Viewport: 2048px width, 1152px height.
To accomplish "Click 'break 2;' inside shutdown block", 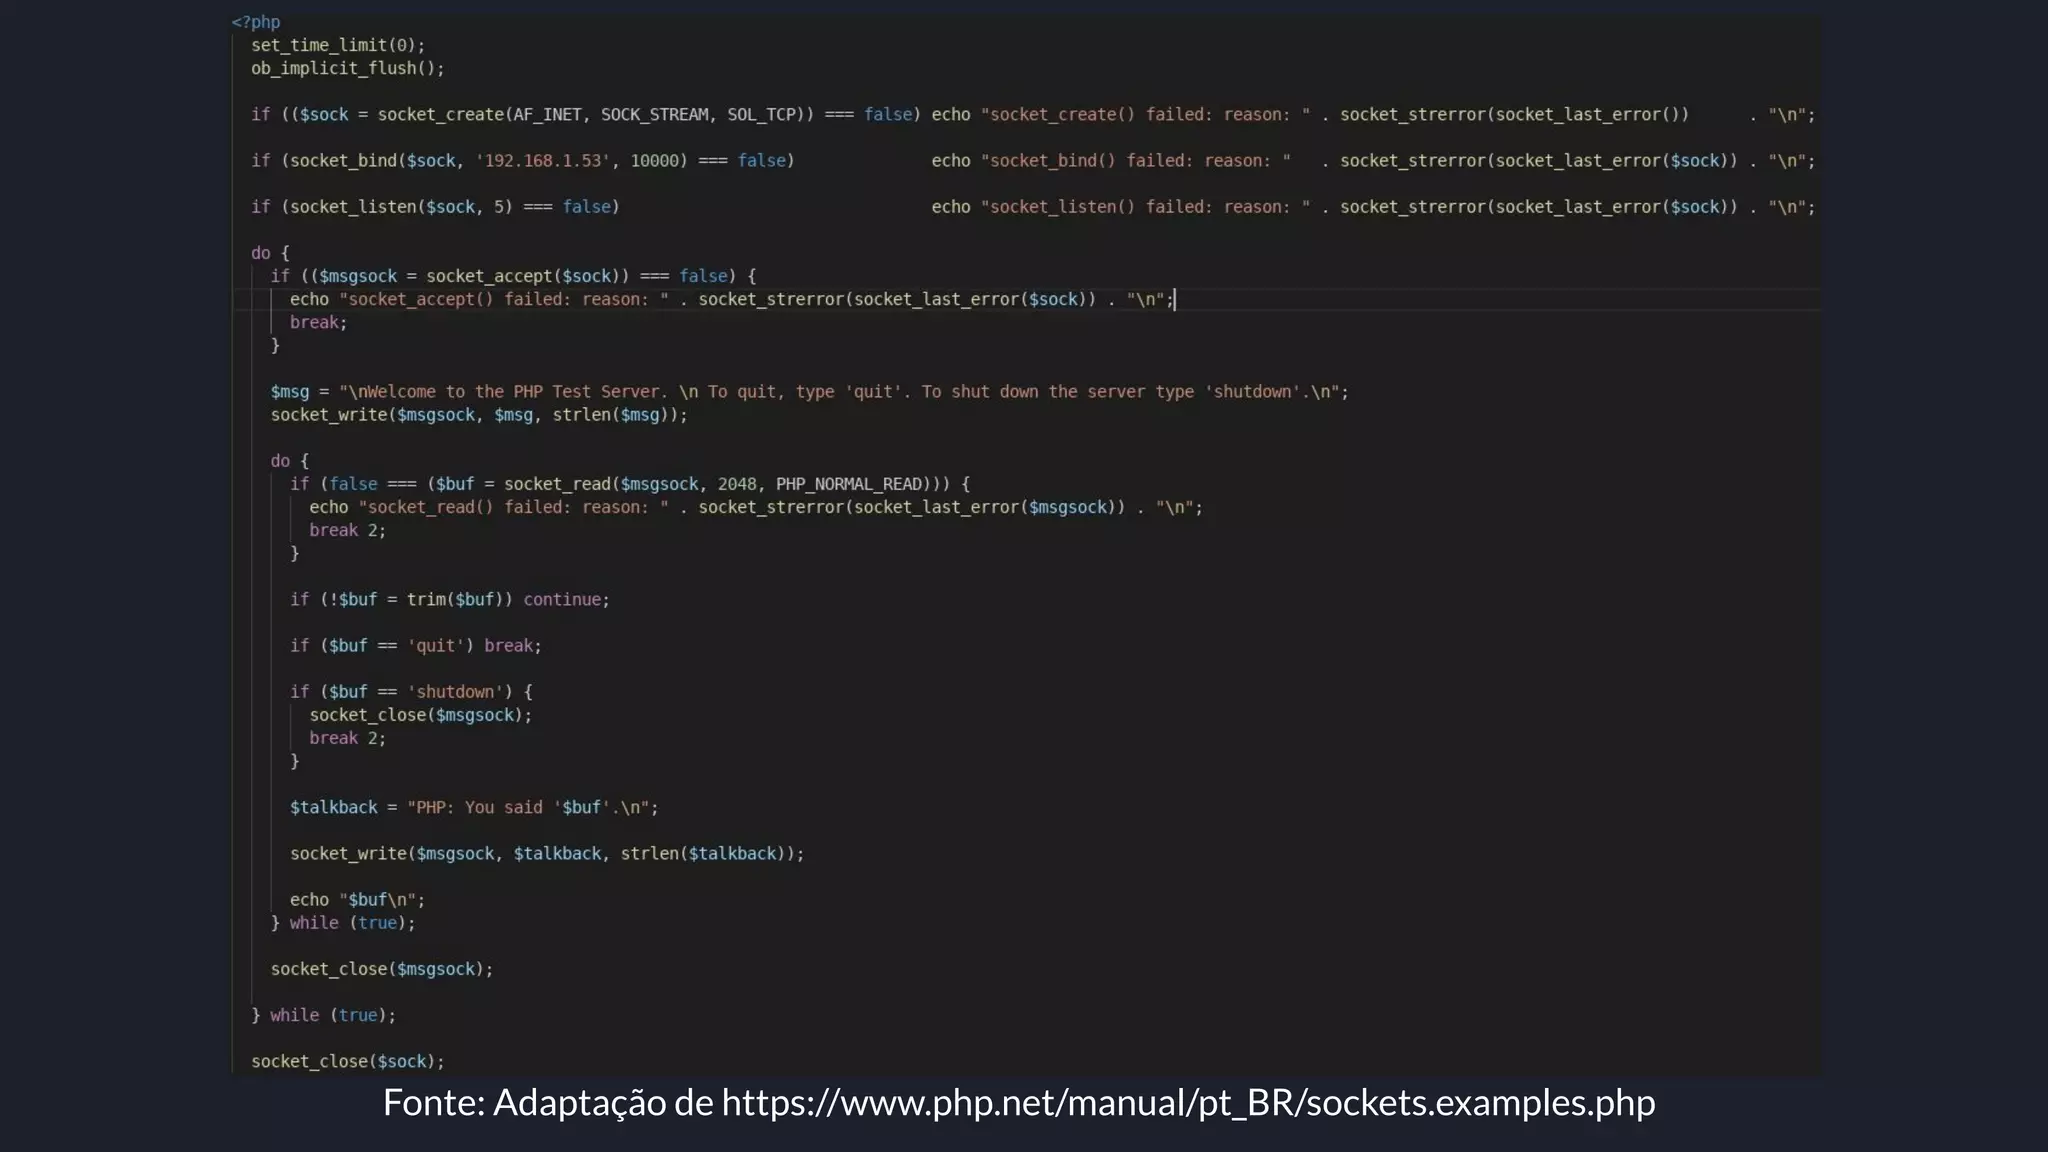I will click(x=347, y=738).
